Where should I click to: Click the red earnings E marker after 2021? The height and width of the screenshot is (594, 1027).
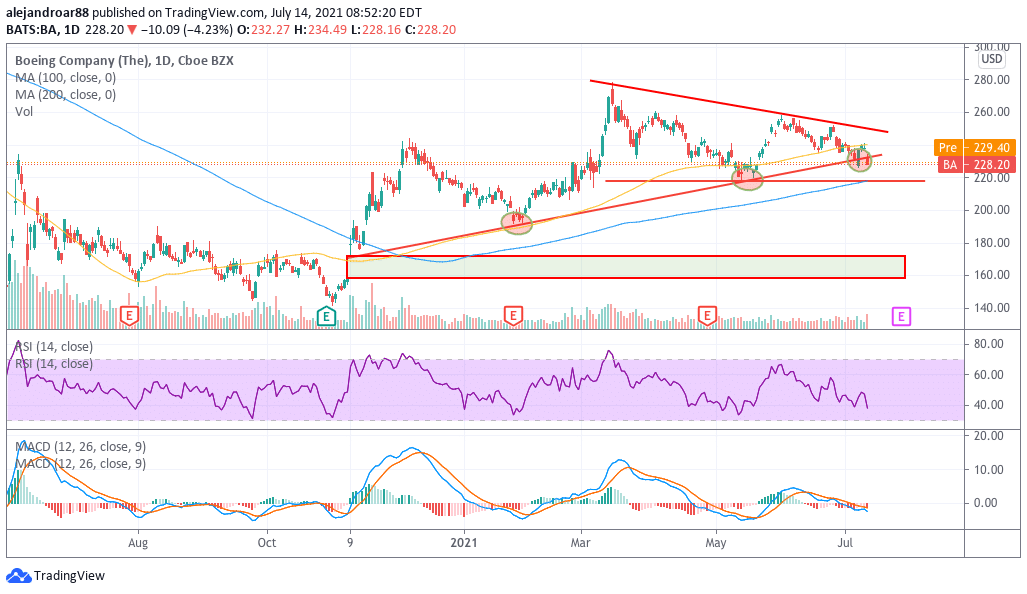(x=513, y=316)
